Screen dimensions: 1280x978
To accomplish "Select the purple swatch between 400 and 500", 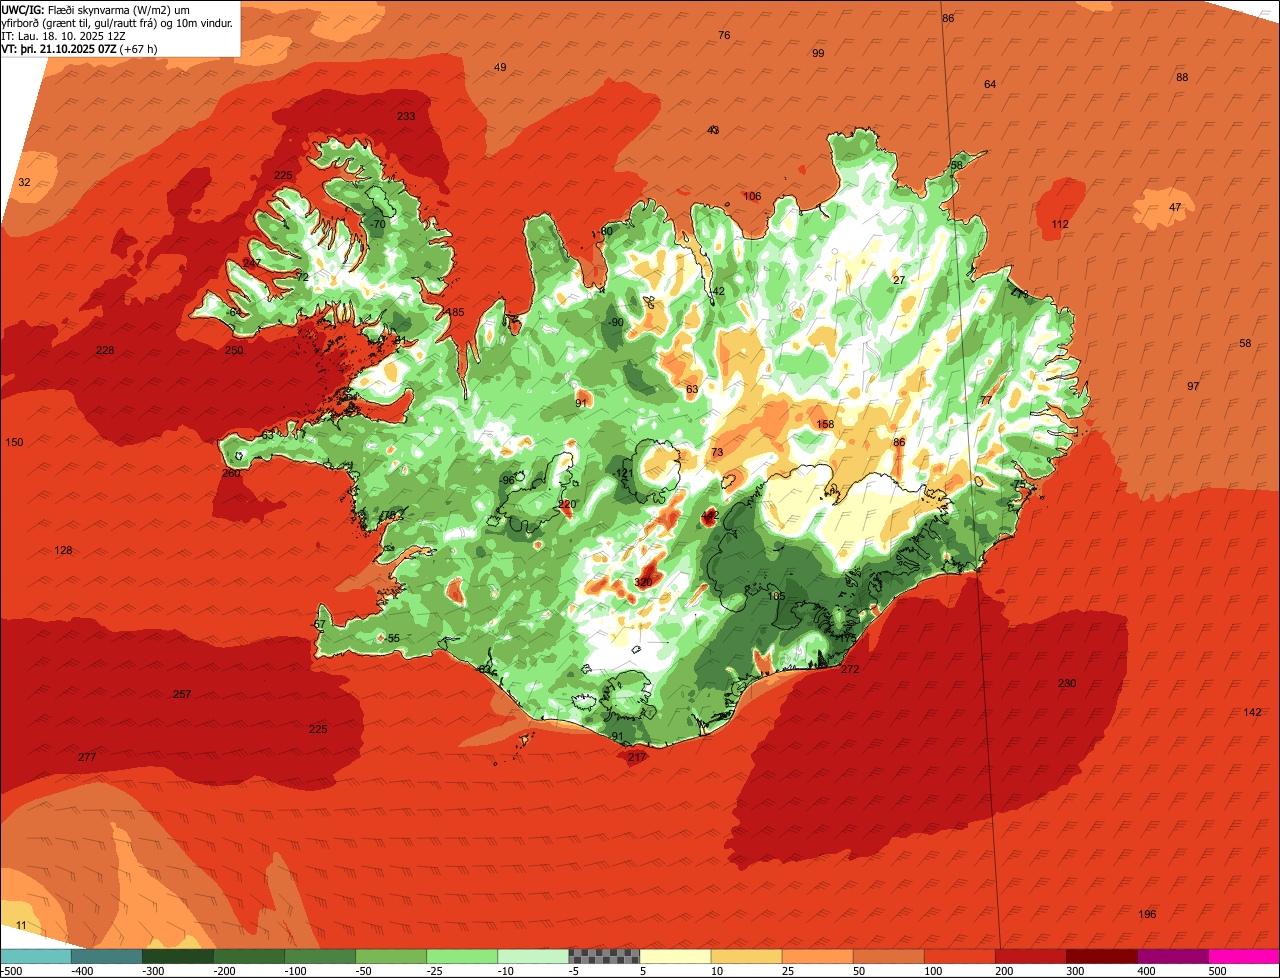I will coord(1172,956).
